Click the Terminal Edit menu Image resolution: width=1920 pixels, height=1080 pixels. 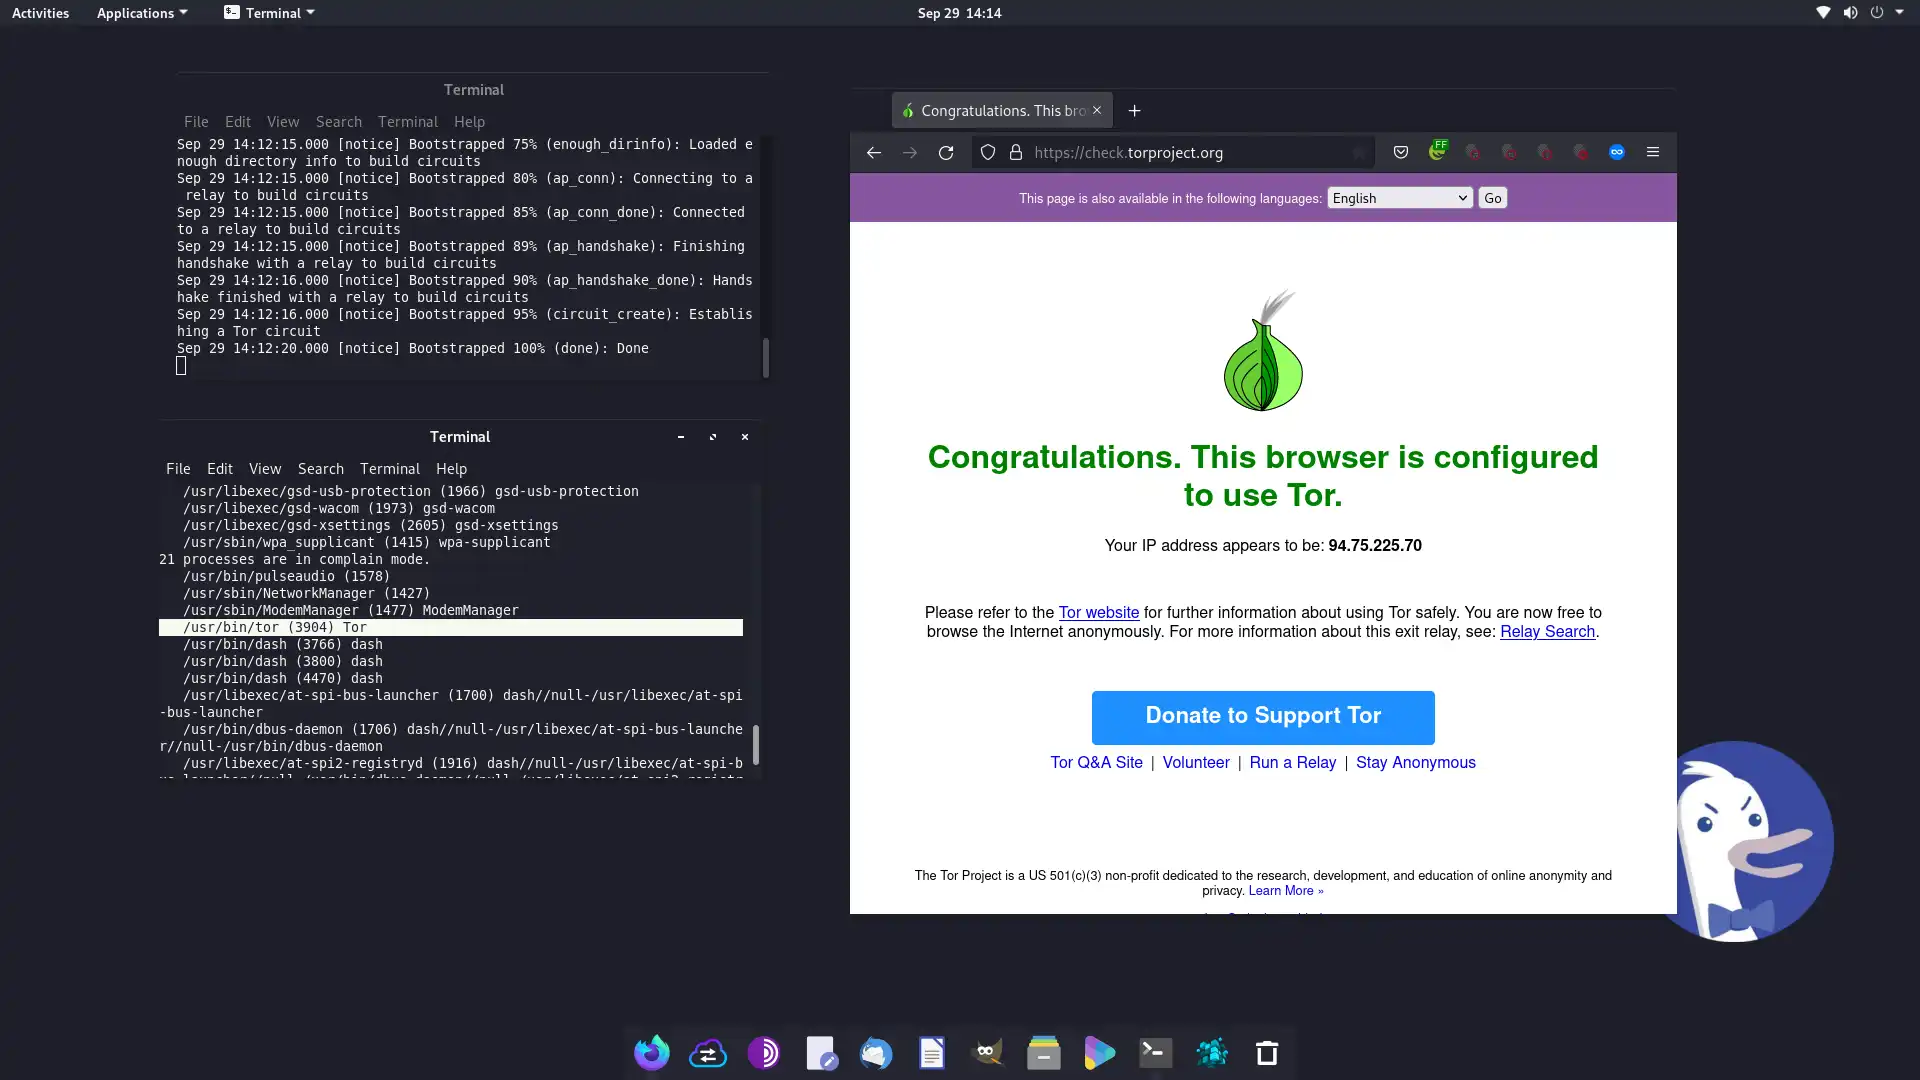point(219,468)
